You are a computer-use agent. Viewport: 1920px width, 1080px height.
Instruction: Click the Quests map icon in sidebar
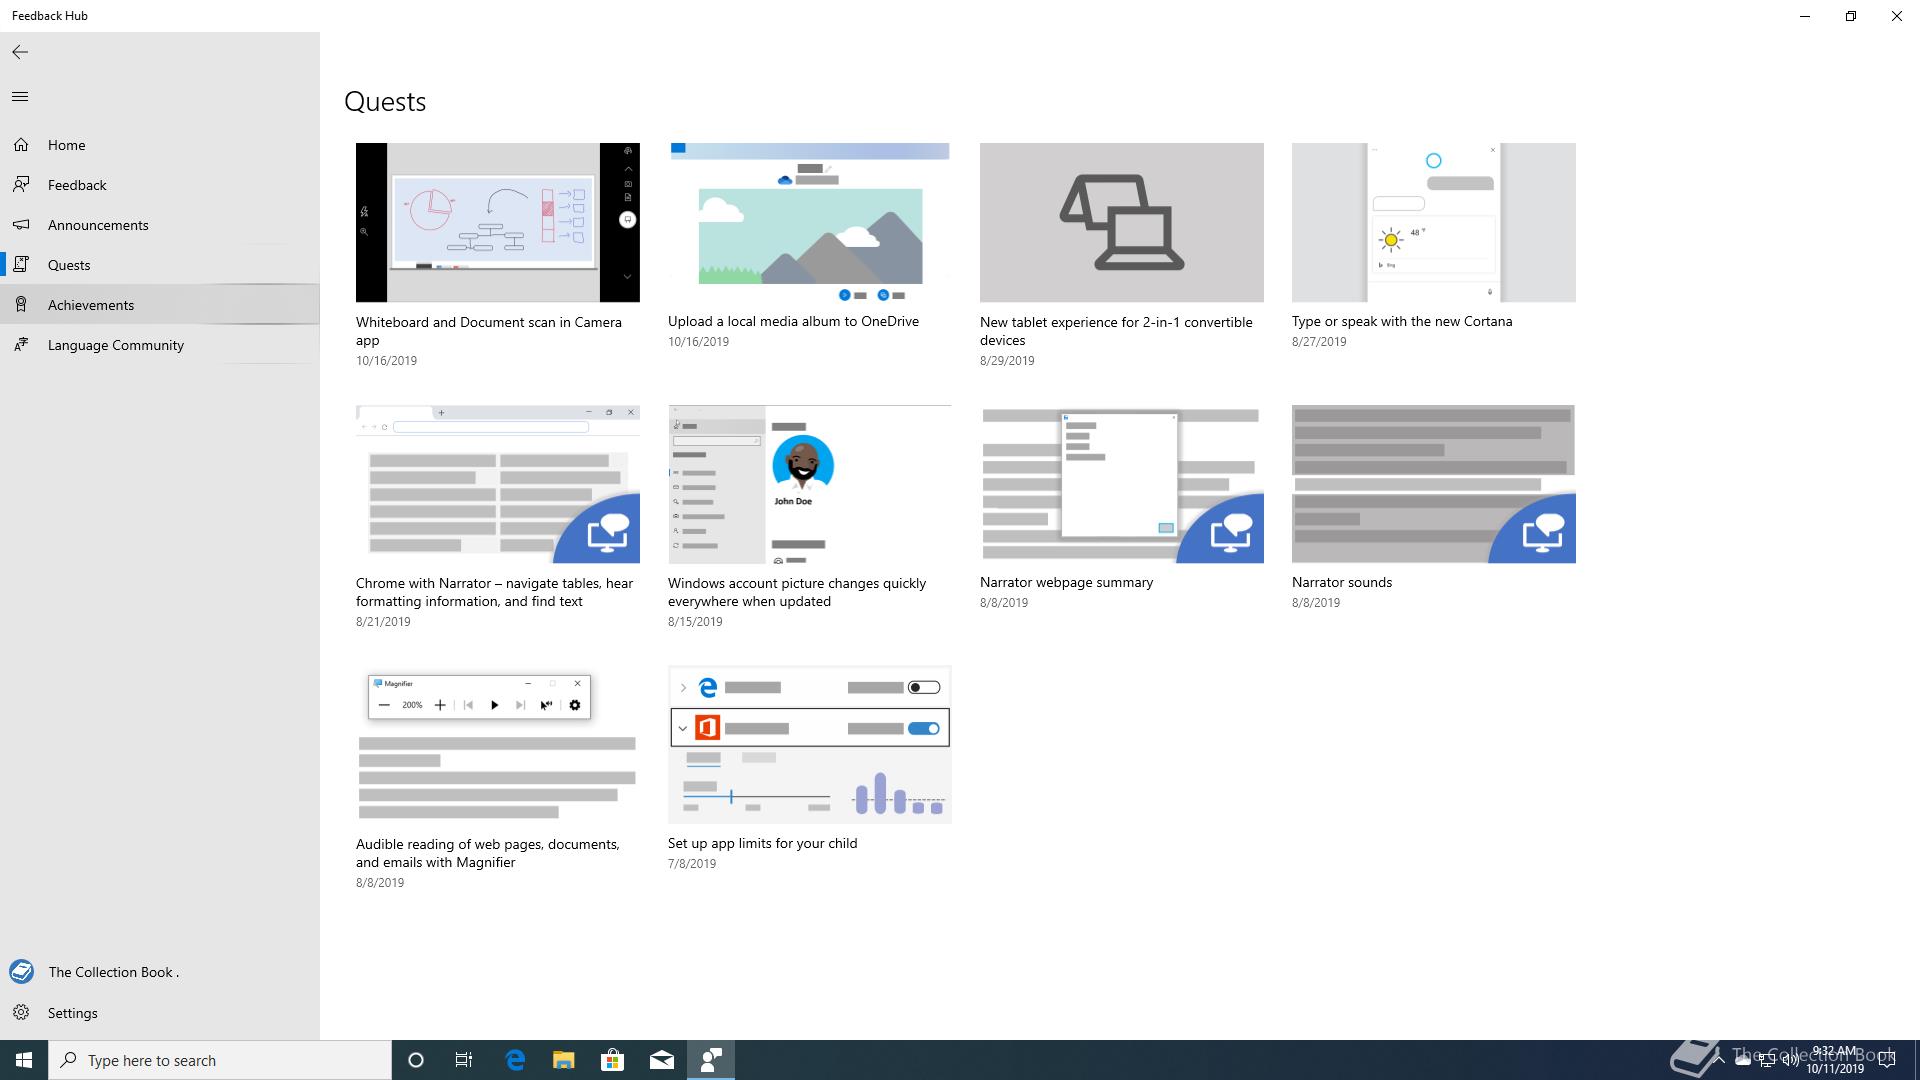coord(21,265)
